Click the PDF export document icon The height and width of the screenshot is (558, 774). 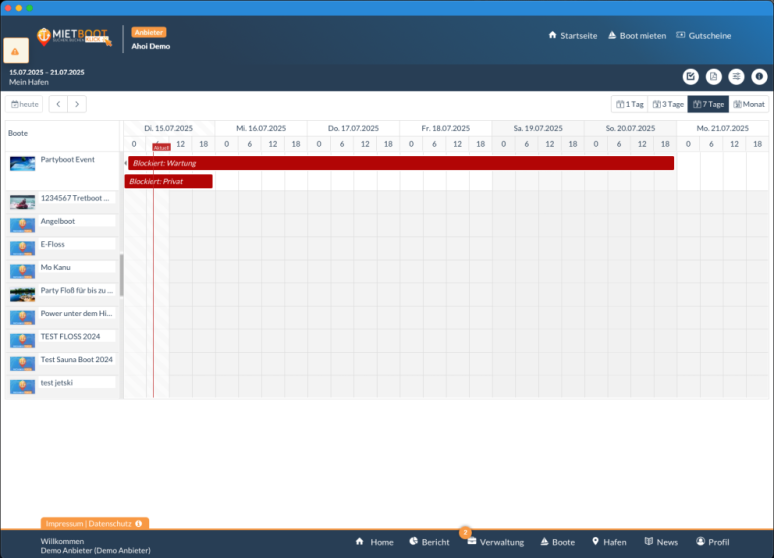[713, 77]
